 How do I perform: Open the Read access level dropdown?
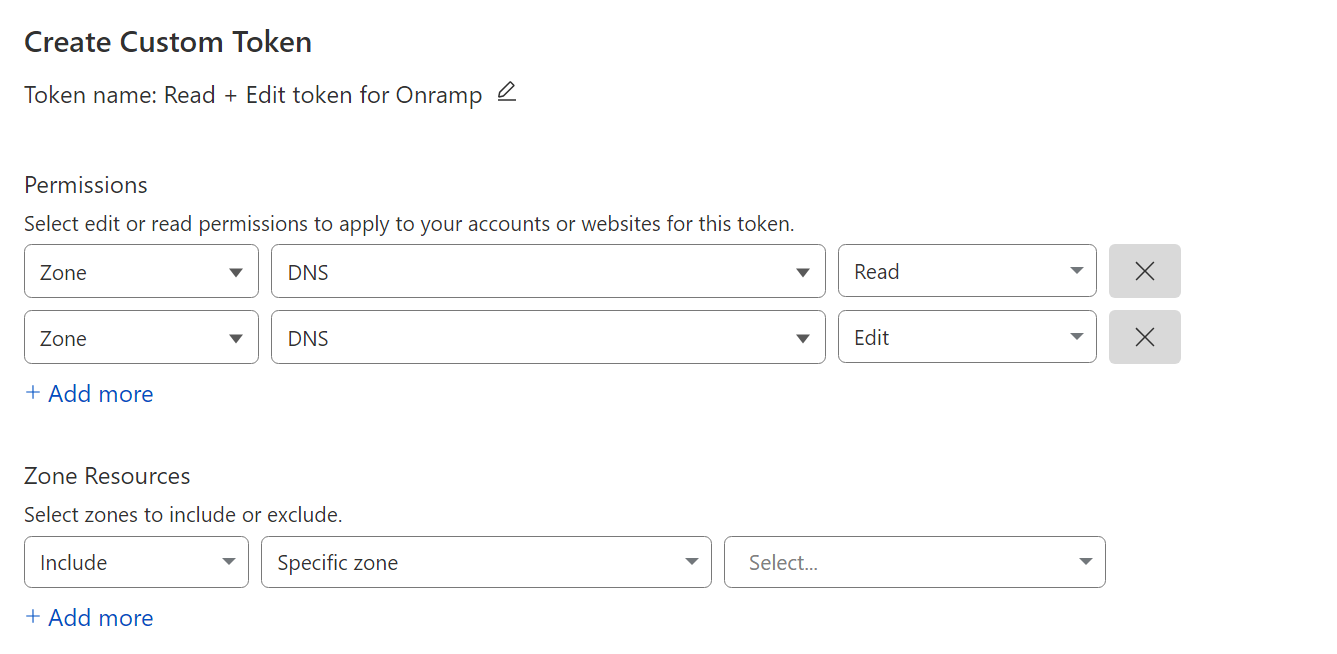tap(967, 271)
